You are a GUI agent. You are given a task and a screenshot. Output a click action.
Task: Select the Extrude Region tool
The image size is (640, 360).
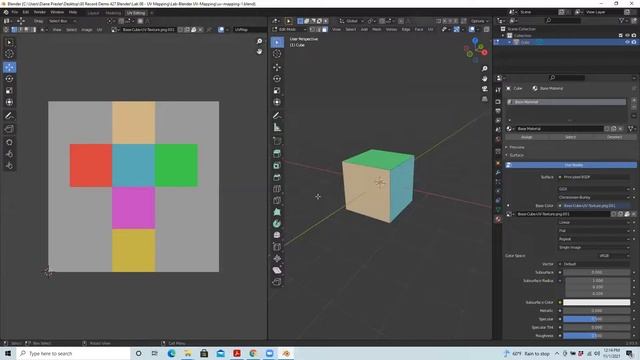[x=277, y=153]
